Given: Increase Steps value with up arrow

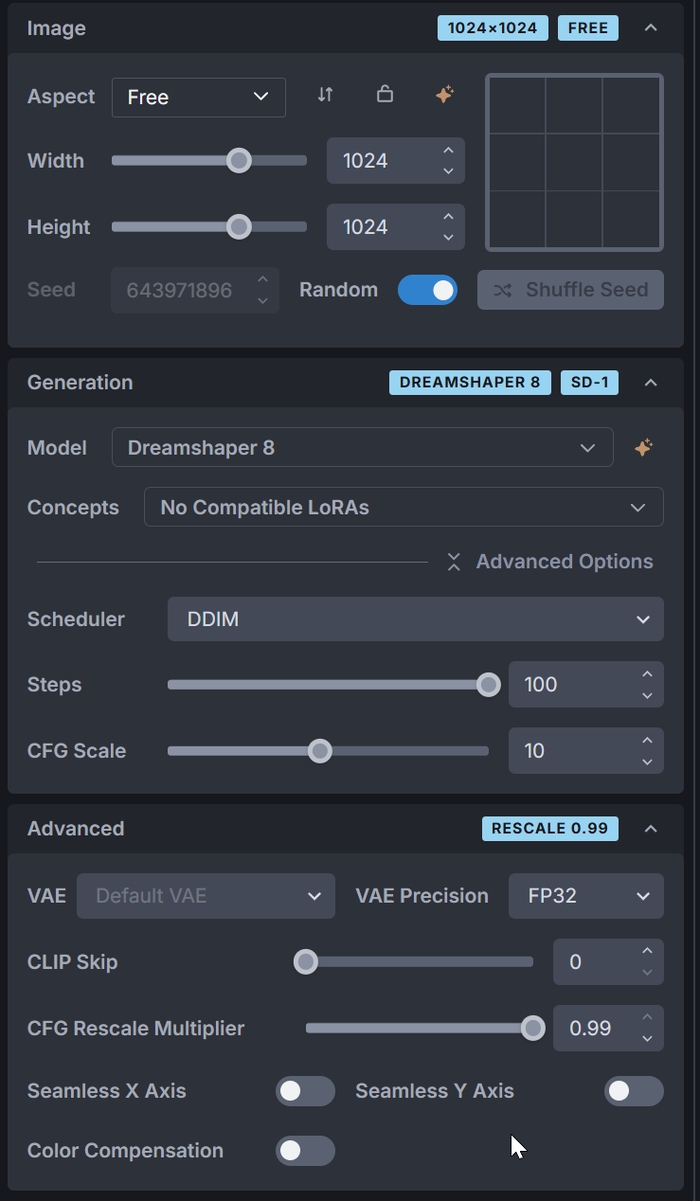Looking at the screenshot, I should coord(647,675).
